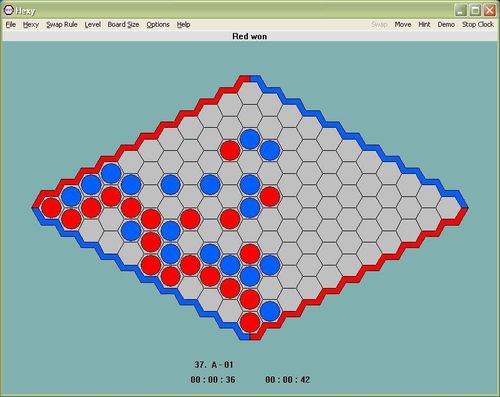Click the Move command

pos(403,25)
